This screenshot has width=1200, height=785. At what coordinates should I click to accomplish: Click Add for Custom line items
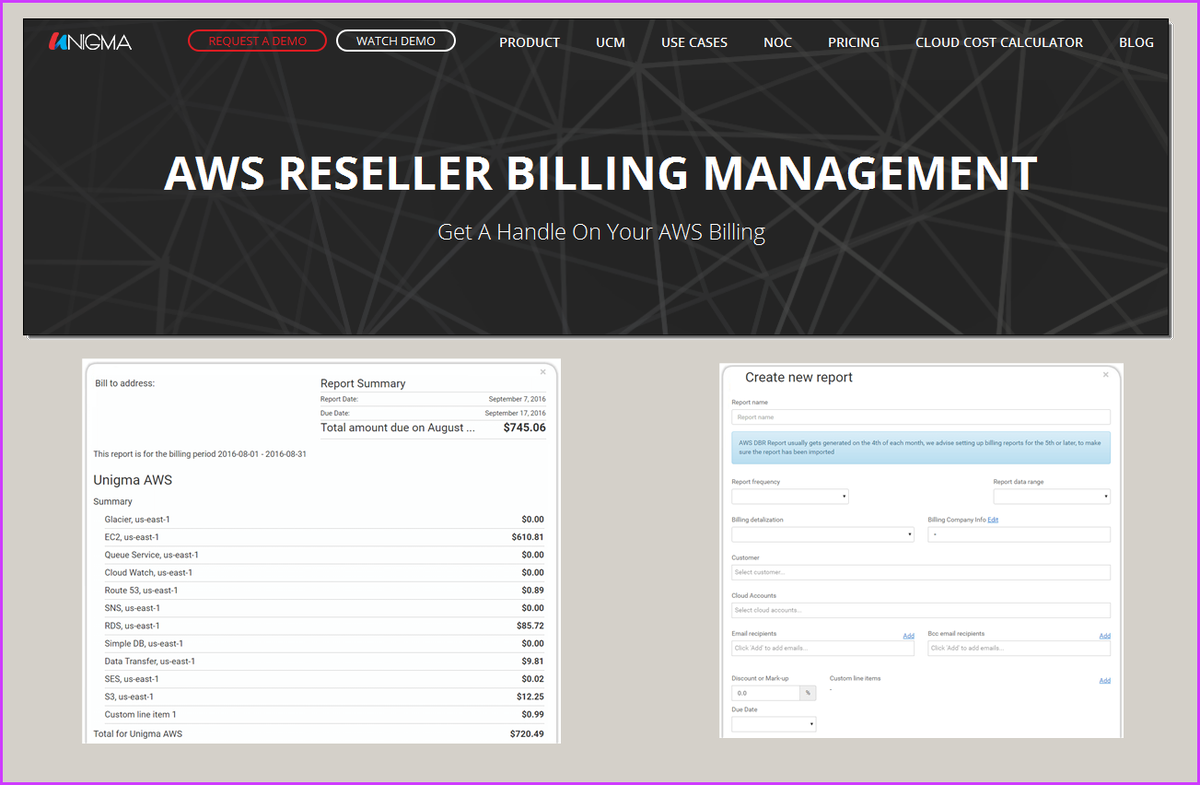(x=1105, y=680)
